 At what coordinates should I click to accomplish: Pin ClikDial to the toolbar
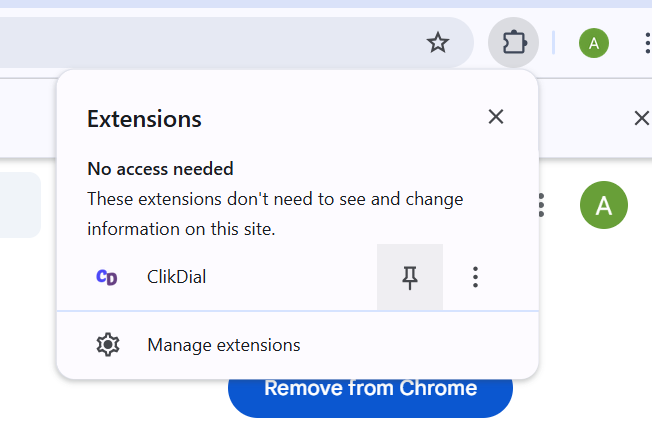pos(410,277)
